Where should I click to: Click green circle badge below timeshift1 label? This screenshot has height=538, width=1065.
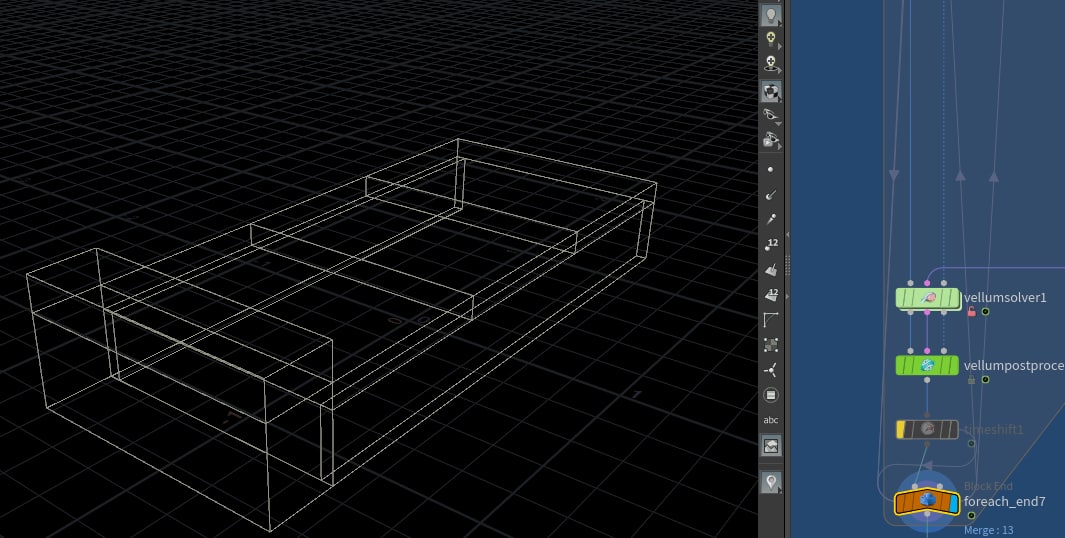(x=971, y=444)
